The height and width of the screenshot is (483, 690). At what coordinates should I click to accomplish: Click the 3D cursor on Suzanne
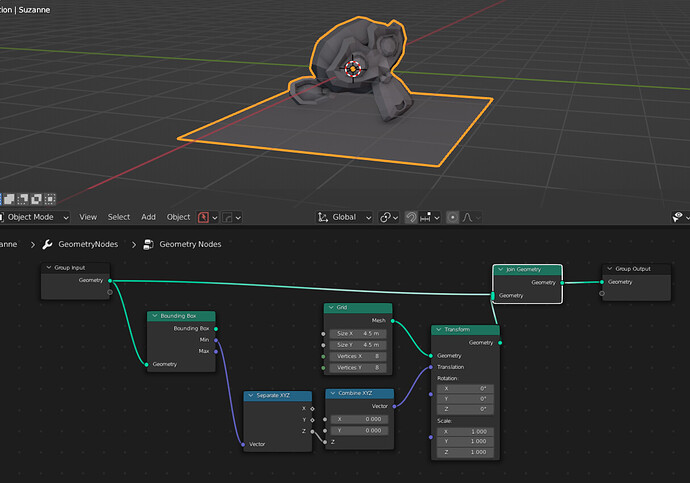click(x=353, y=69)
